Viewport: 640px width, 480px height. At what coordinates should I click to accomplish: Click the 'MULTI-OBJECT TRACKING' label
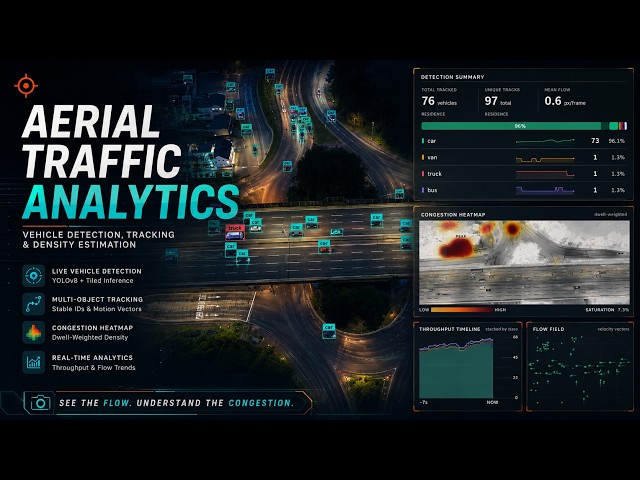[x=97, y=299]
